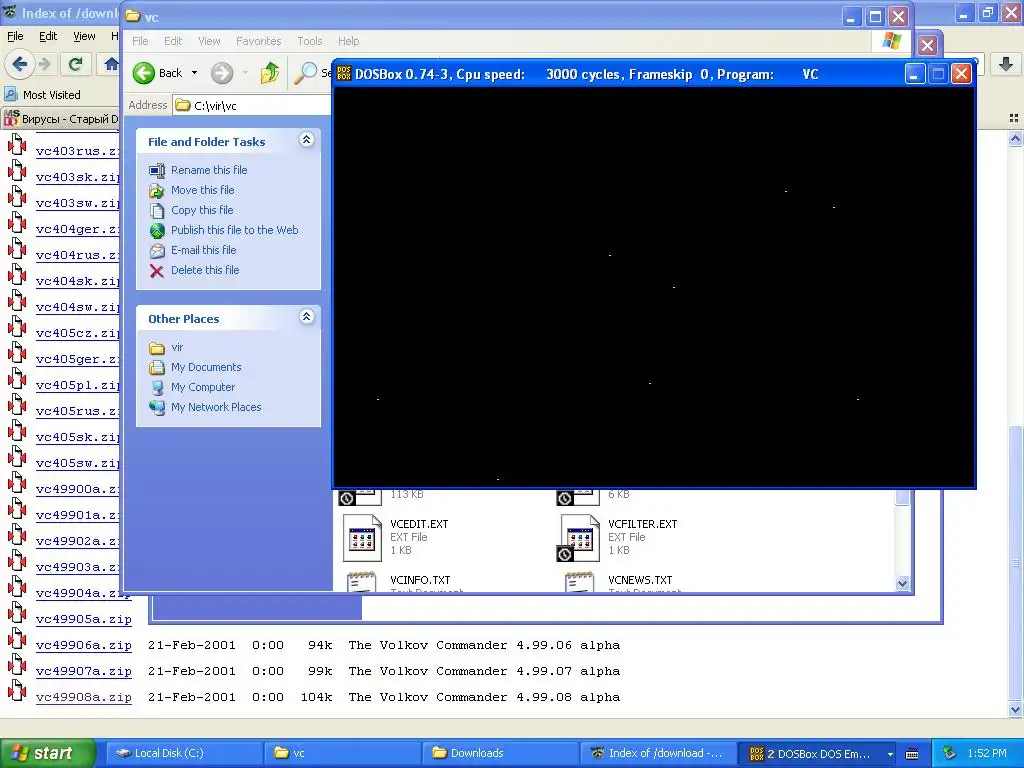
Task: Click vc405sw.zip archive icon
Action: point(17,456)
